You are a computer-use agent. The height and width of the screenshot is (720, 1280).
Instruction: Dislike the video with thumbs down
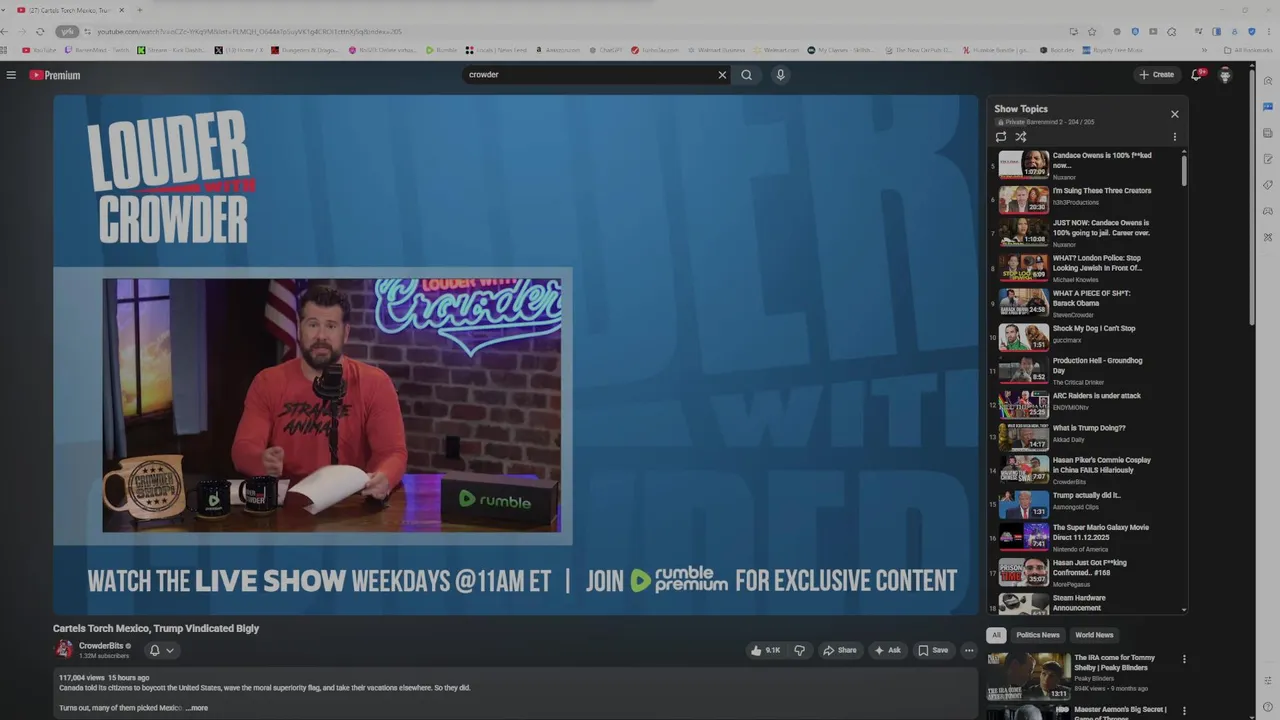click(799, 650)
